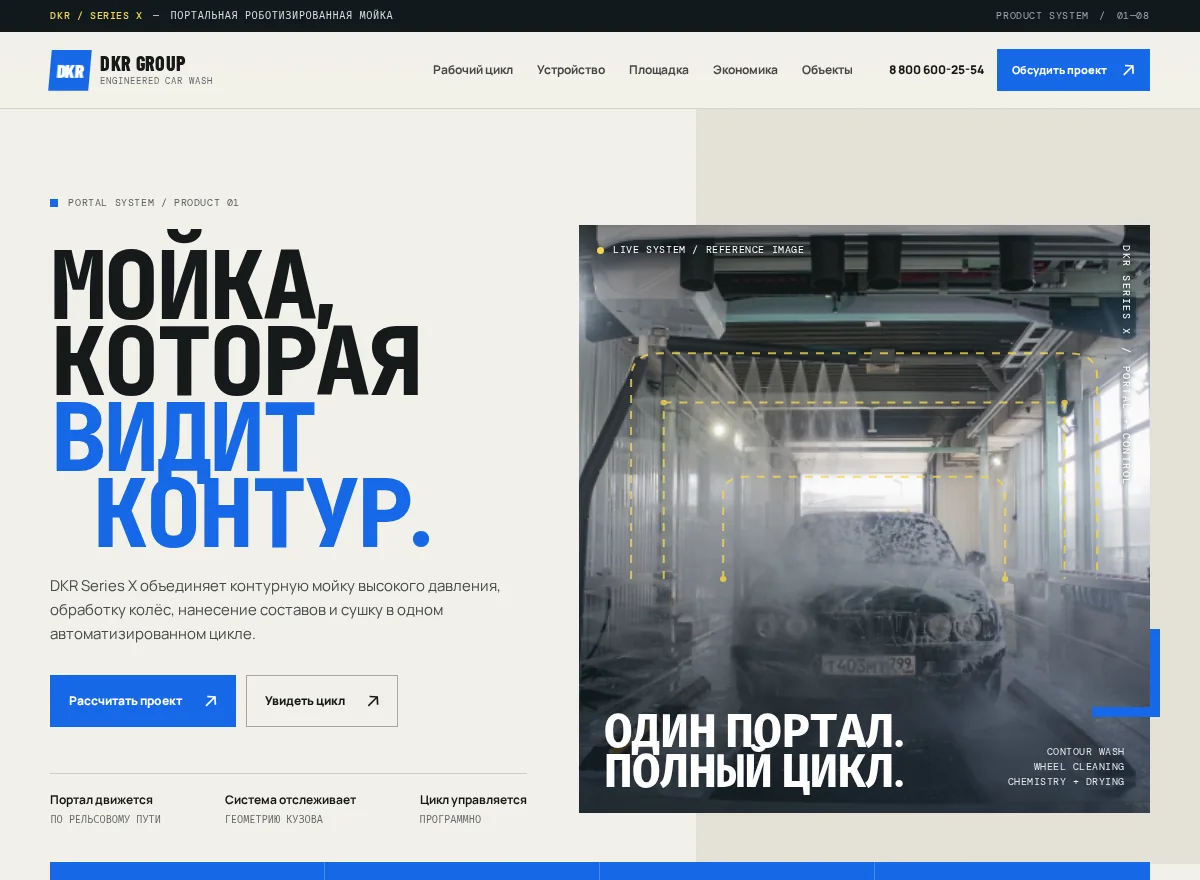Viewport: 1200px width, 880px height.
Task: Click the arrow icon in Рассчитать проект button
Action: point(211,701)
